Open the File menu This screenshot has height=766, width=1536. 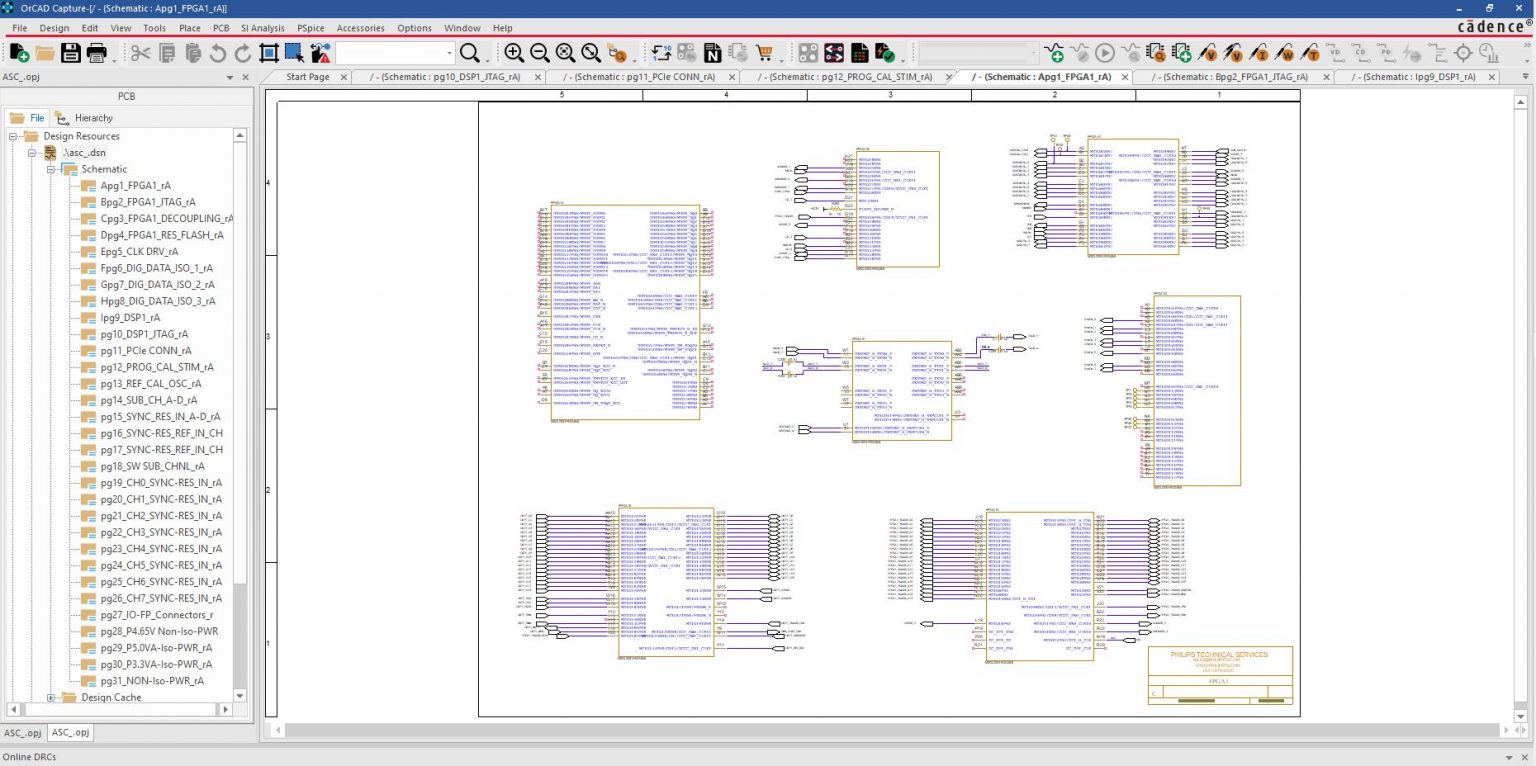point(20,28)
